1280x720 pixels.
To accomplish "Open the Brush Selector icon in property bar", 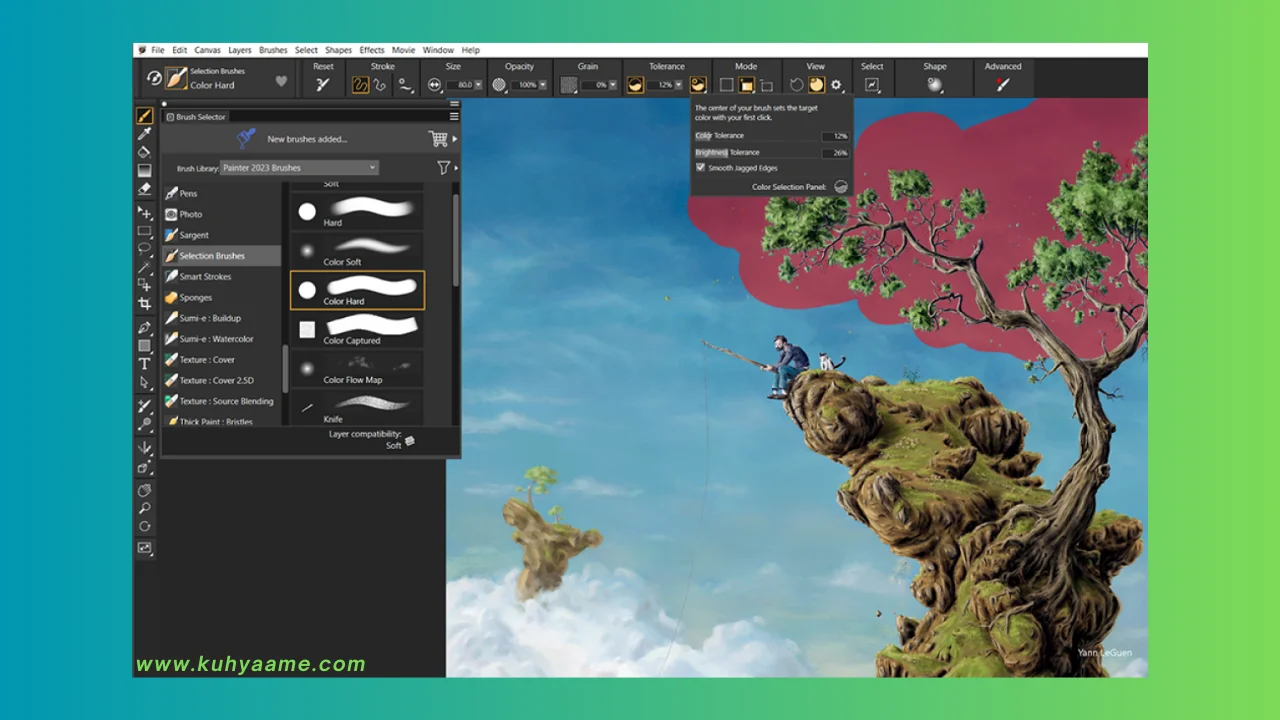I will pyautogui.click(x=176, y=78).
